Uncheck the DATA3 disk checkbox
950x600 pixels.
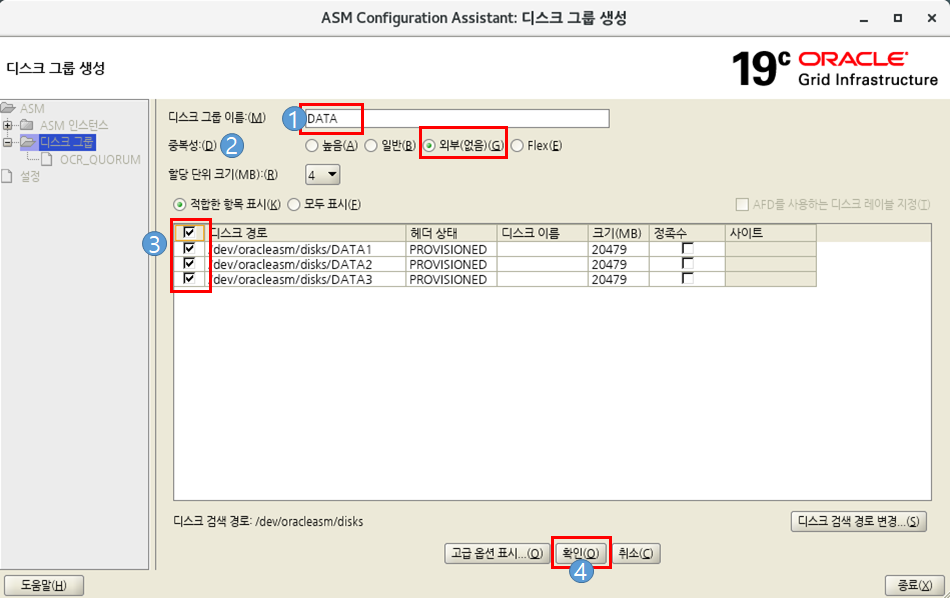pos(189,279)
